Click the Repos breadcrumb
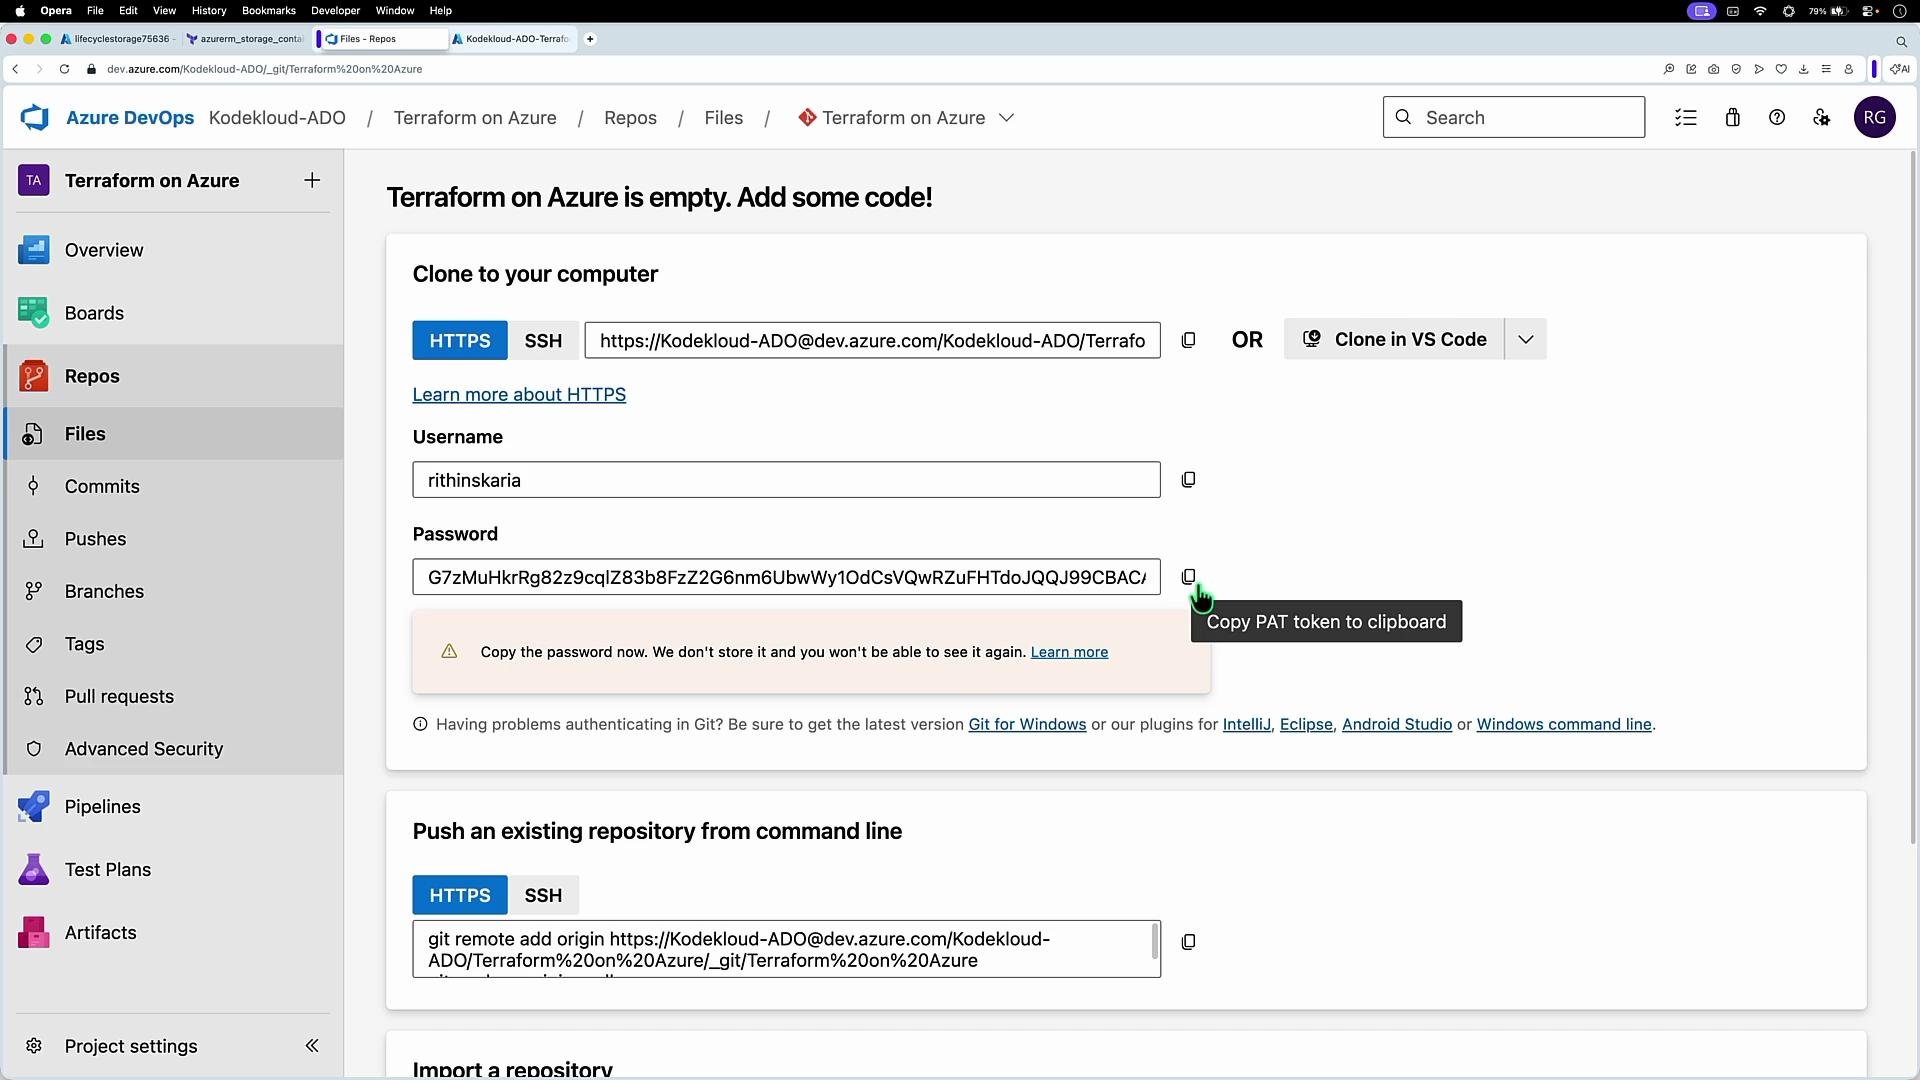The height and width of the screenshot is (1080, 1920). [630, 118]
